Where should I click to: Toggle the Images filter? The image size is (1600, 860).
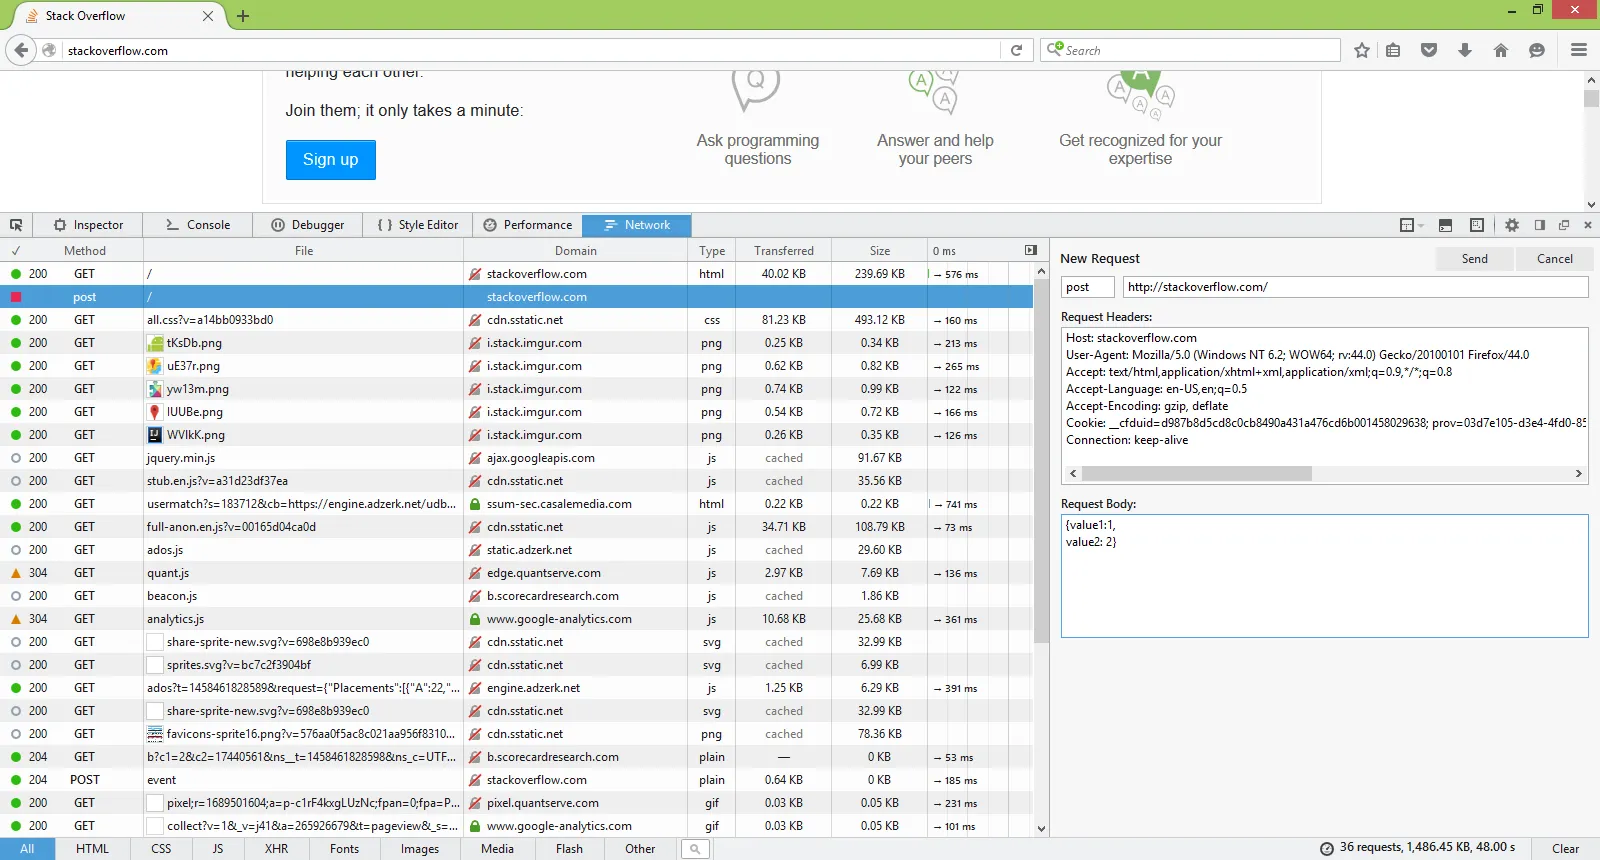pos(420,849)
